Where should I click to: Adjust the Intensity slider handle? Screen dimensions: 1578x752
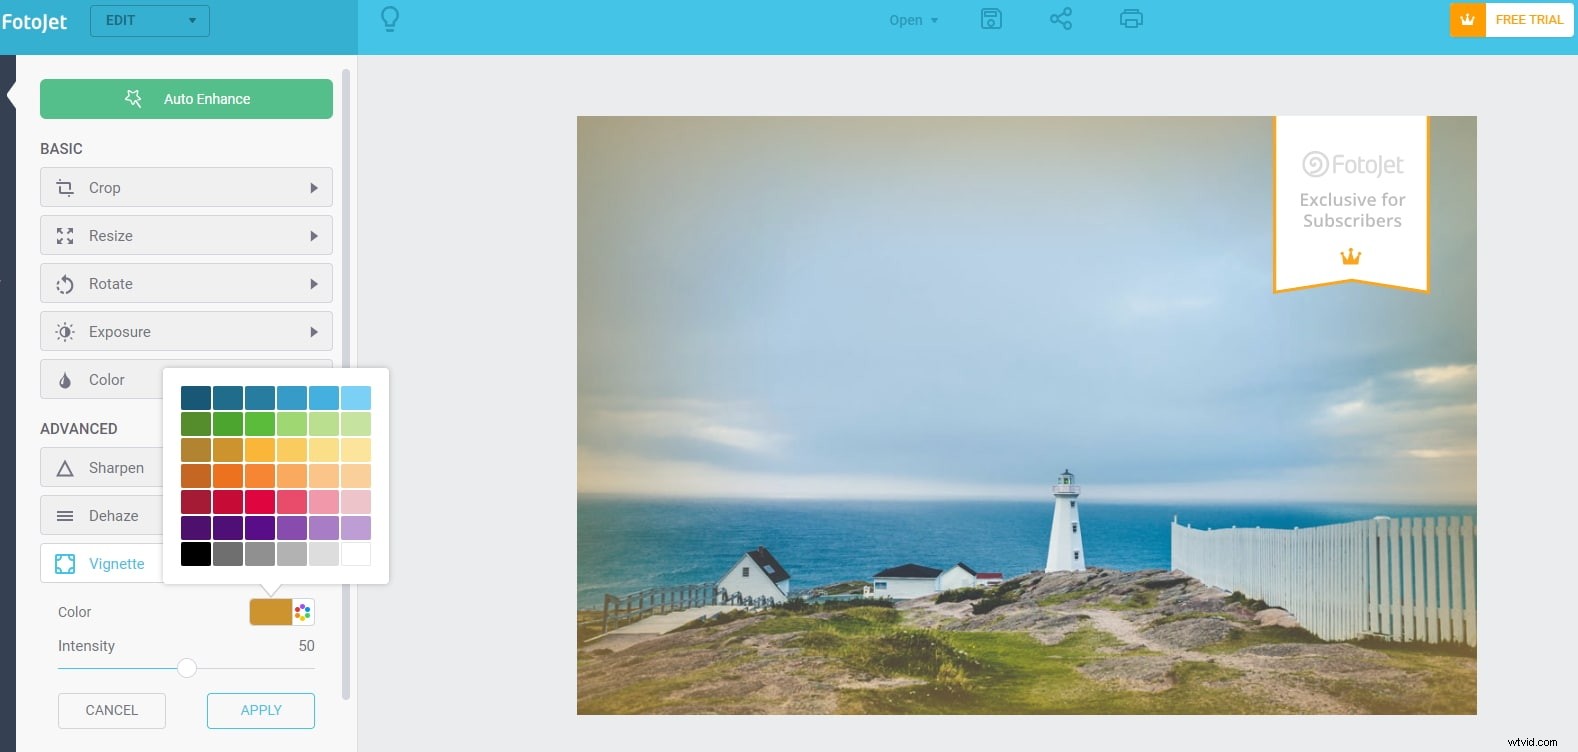(187, 668)
